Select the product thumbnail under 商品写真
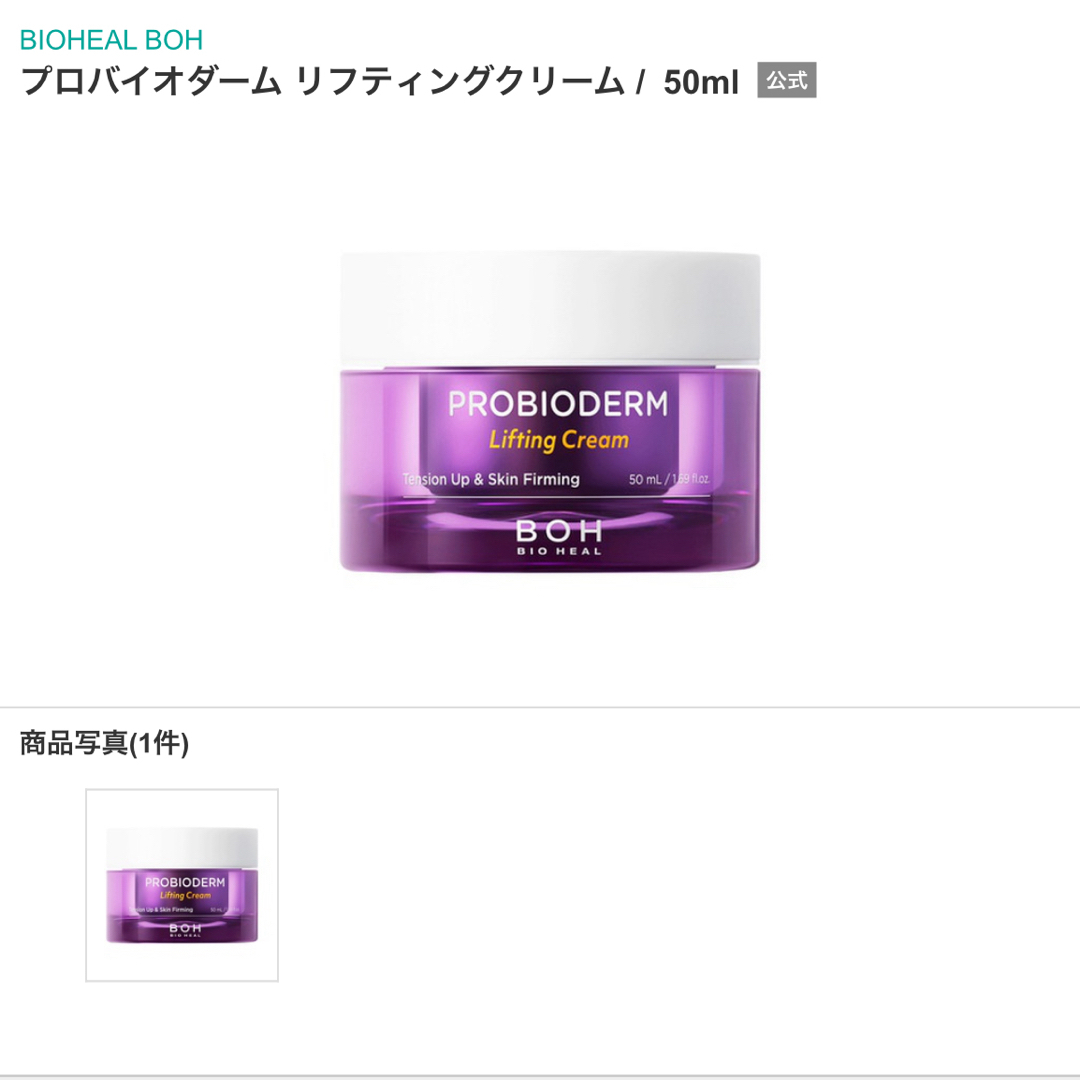 [x=182, y=885]
